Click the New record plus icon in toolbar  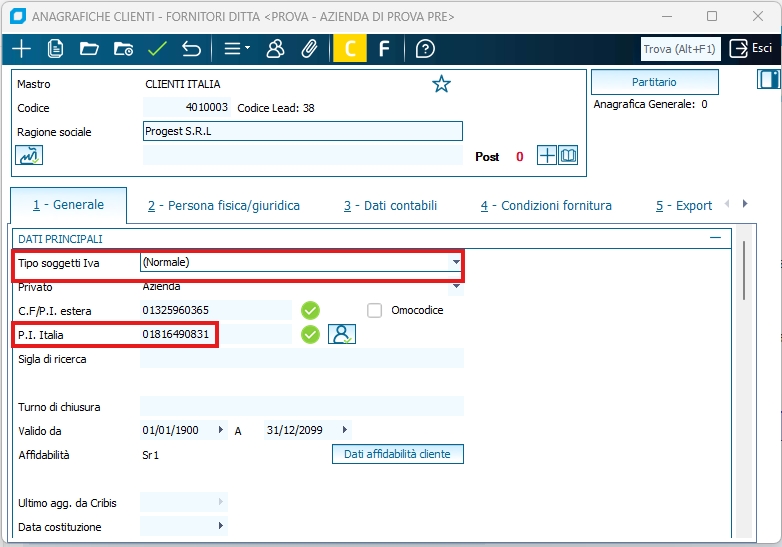[x=21, y=49]
